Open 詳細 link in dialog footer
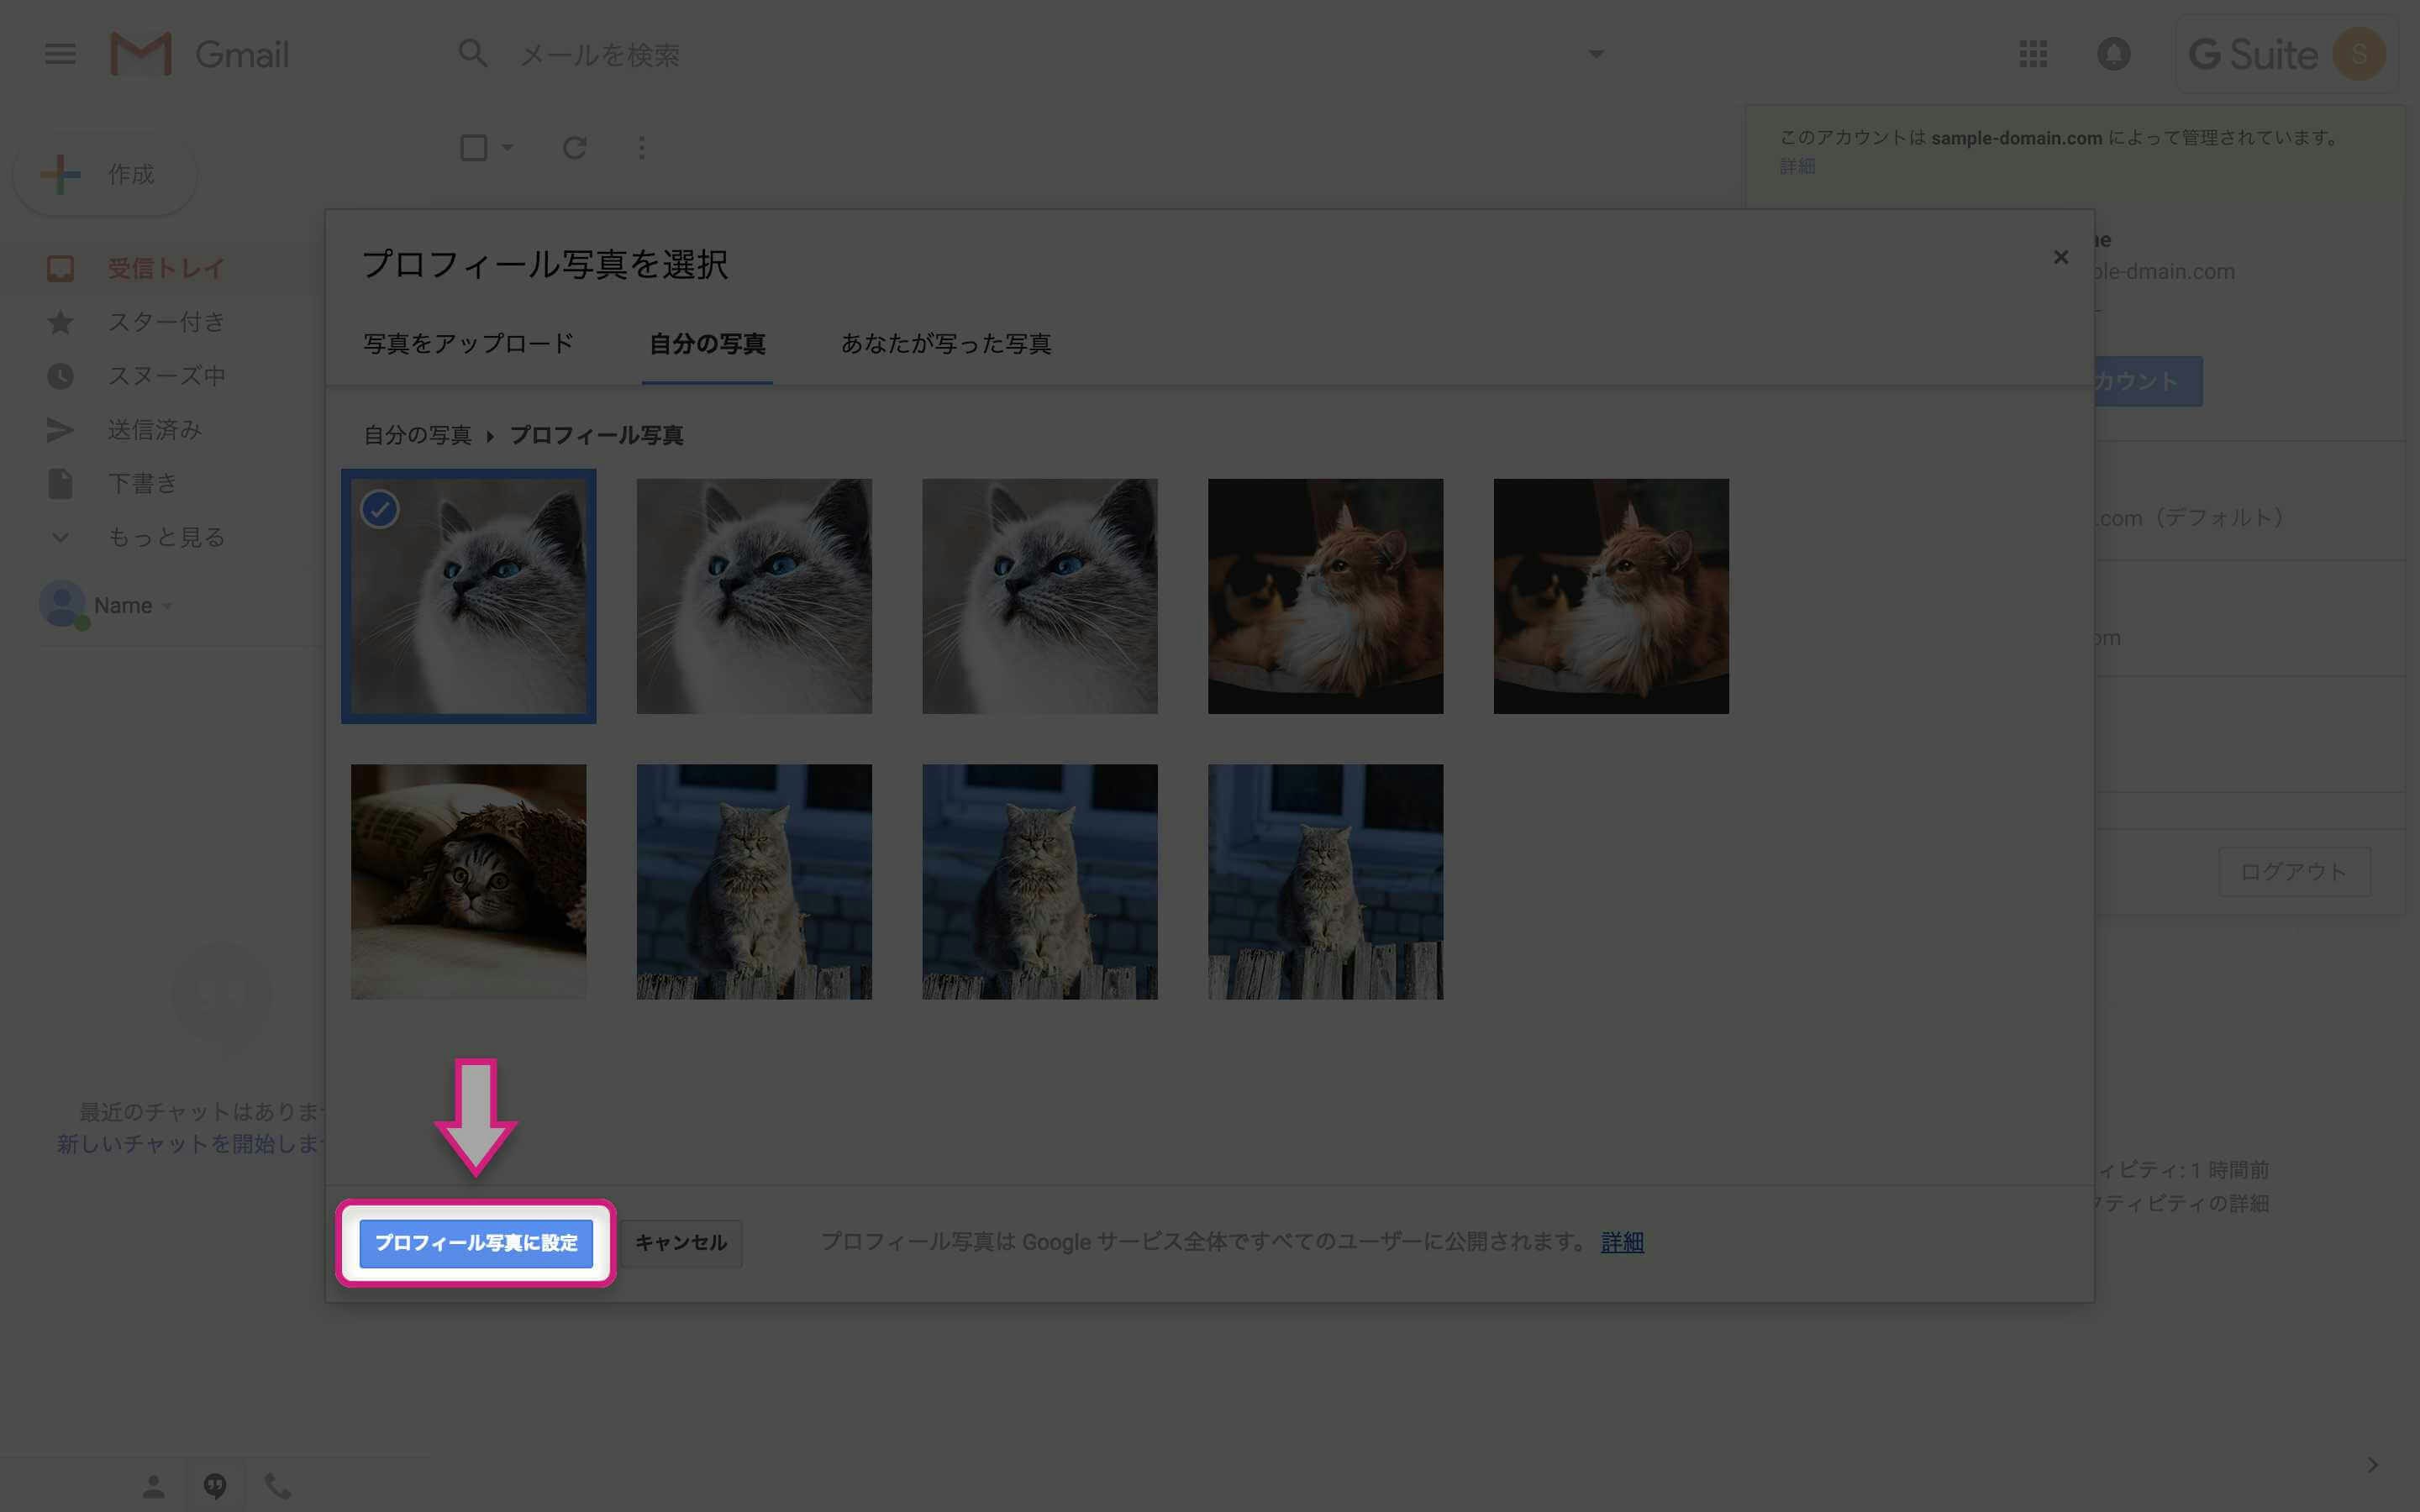 pyautogui.click(x=1622, y=1242)
